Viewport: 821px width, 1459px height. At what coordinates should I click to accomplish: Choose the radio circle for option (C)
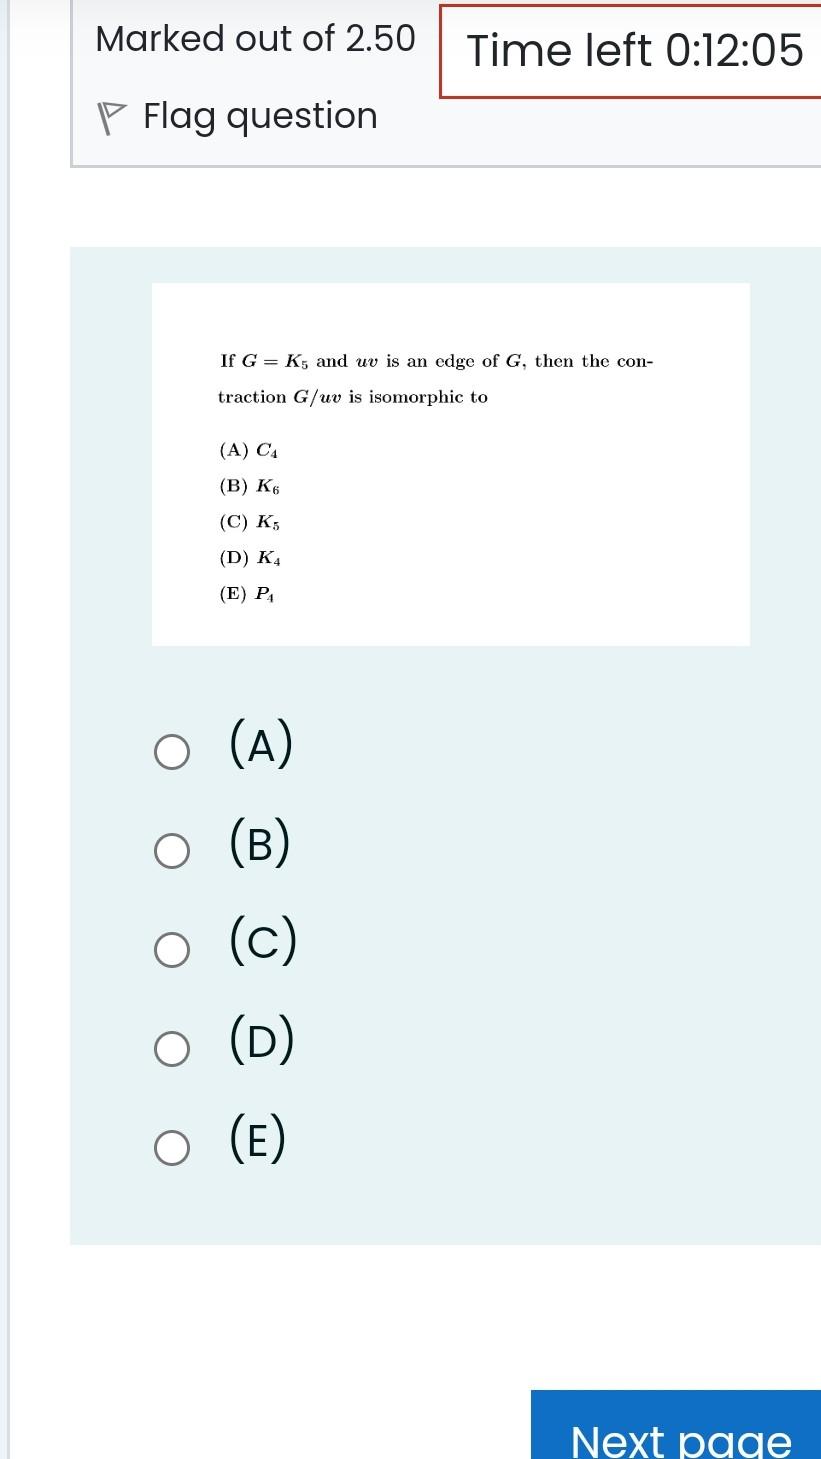coord(172,950)
